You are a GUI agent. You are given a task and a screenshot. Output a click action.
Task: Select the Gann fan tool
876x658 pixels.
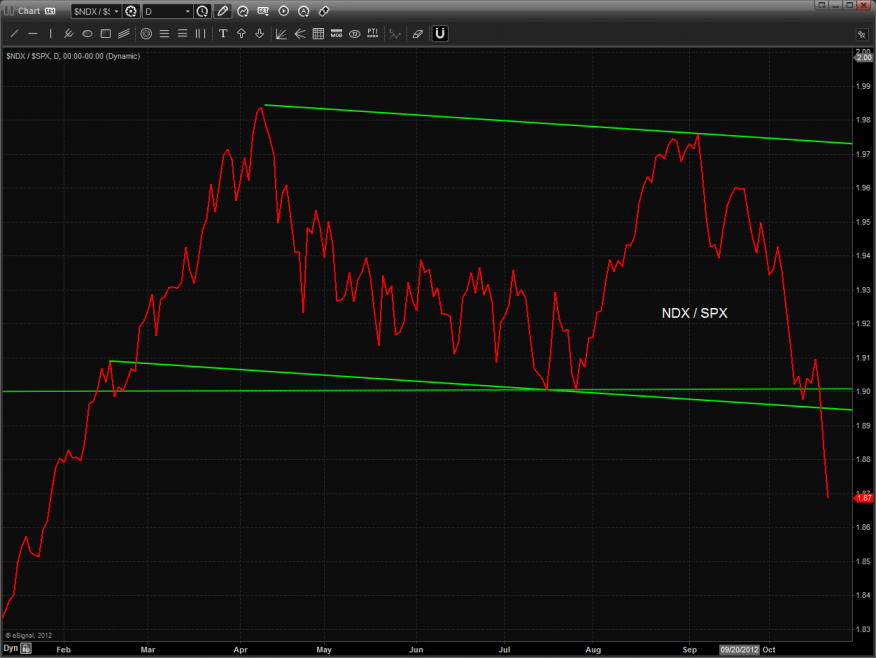281,34
